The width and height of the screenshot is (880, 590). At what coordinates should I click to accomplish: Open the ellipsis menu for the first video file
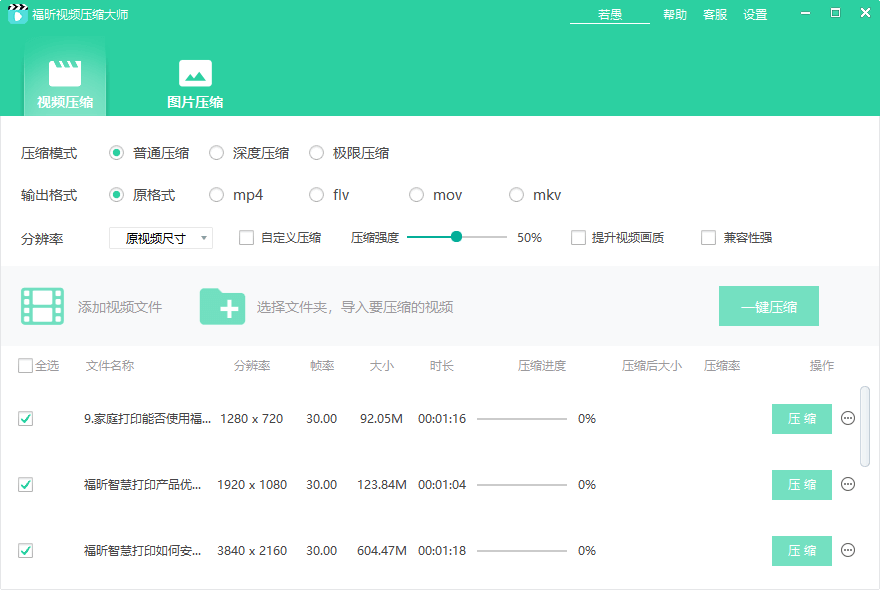(847, 419)
